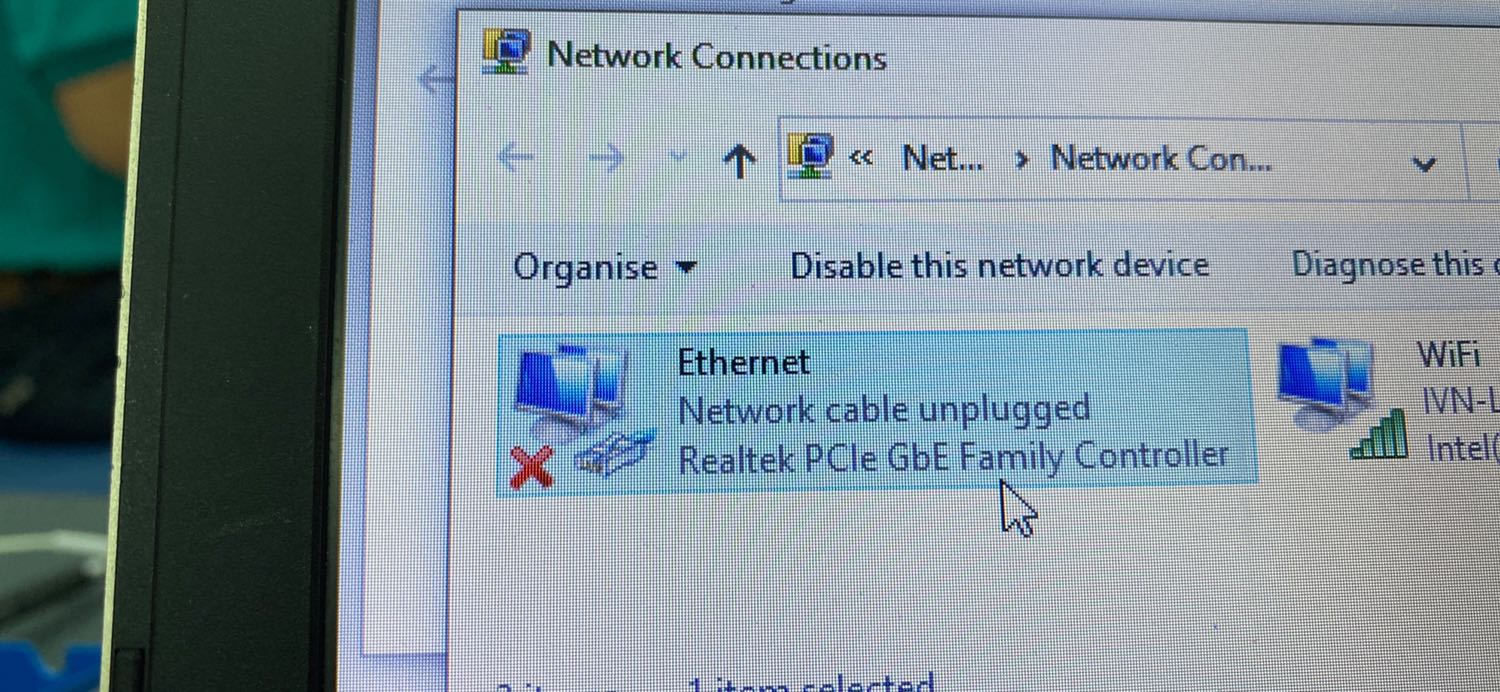Go forward with the right arrow button
The height and width of the screenshot is (692, 1500).
pyautogui.click(x=606, y=158)
